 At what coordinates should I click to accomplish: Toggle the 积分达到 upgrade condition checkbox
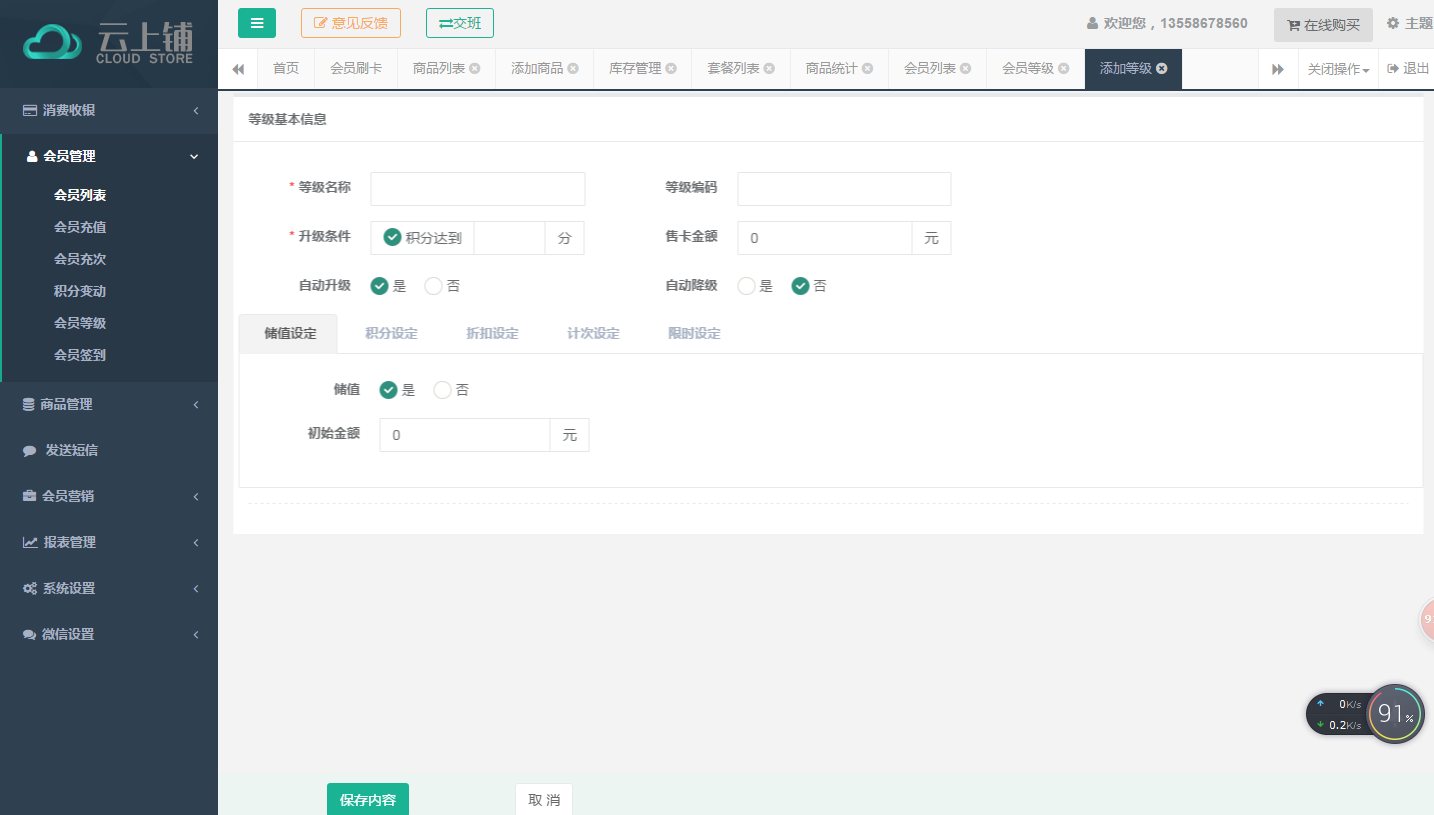click(393, 238)
